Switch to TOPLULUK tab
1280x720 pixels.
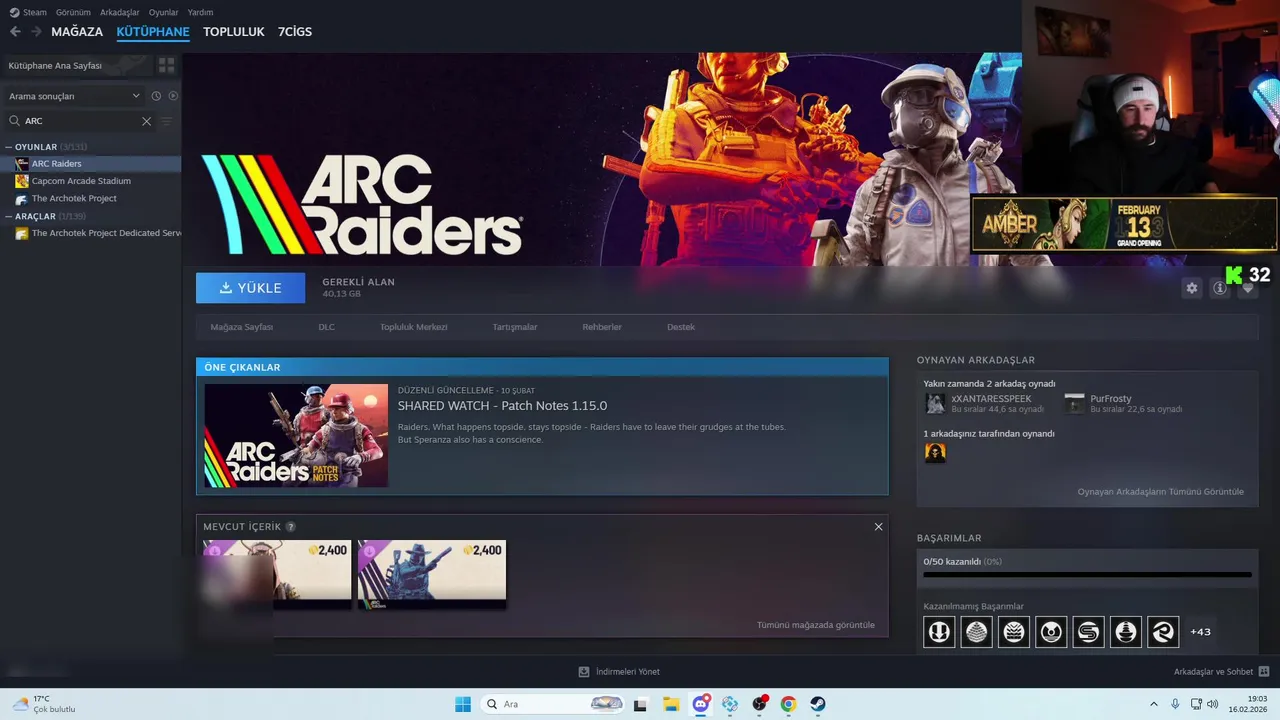click(x=233, y=32)
